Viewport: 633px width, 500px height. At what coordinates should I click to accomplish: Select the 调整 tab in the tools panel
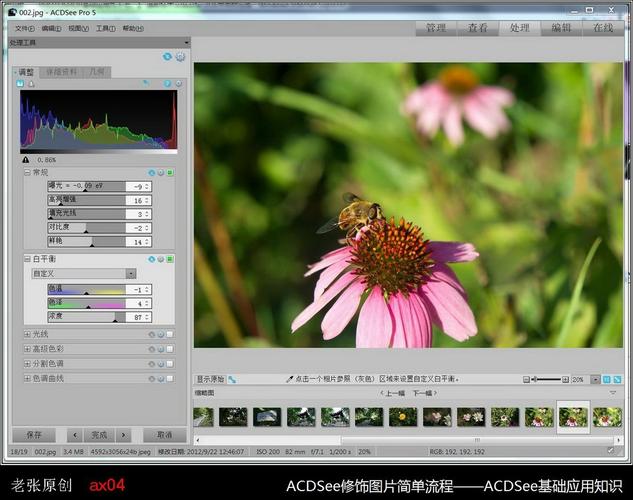(25, 73)
